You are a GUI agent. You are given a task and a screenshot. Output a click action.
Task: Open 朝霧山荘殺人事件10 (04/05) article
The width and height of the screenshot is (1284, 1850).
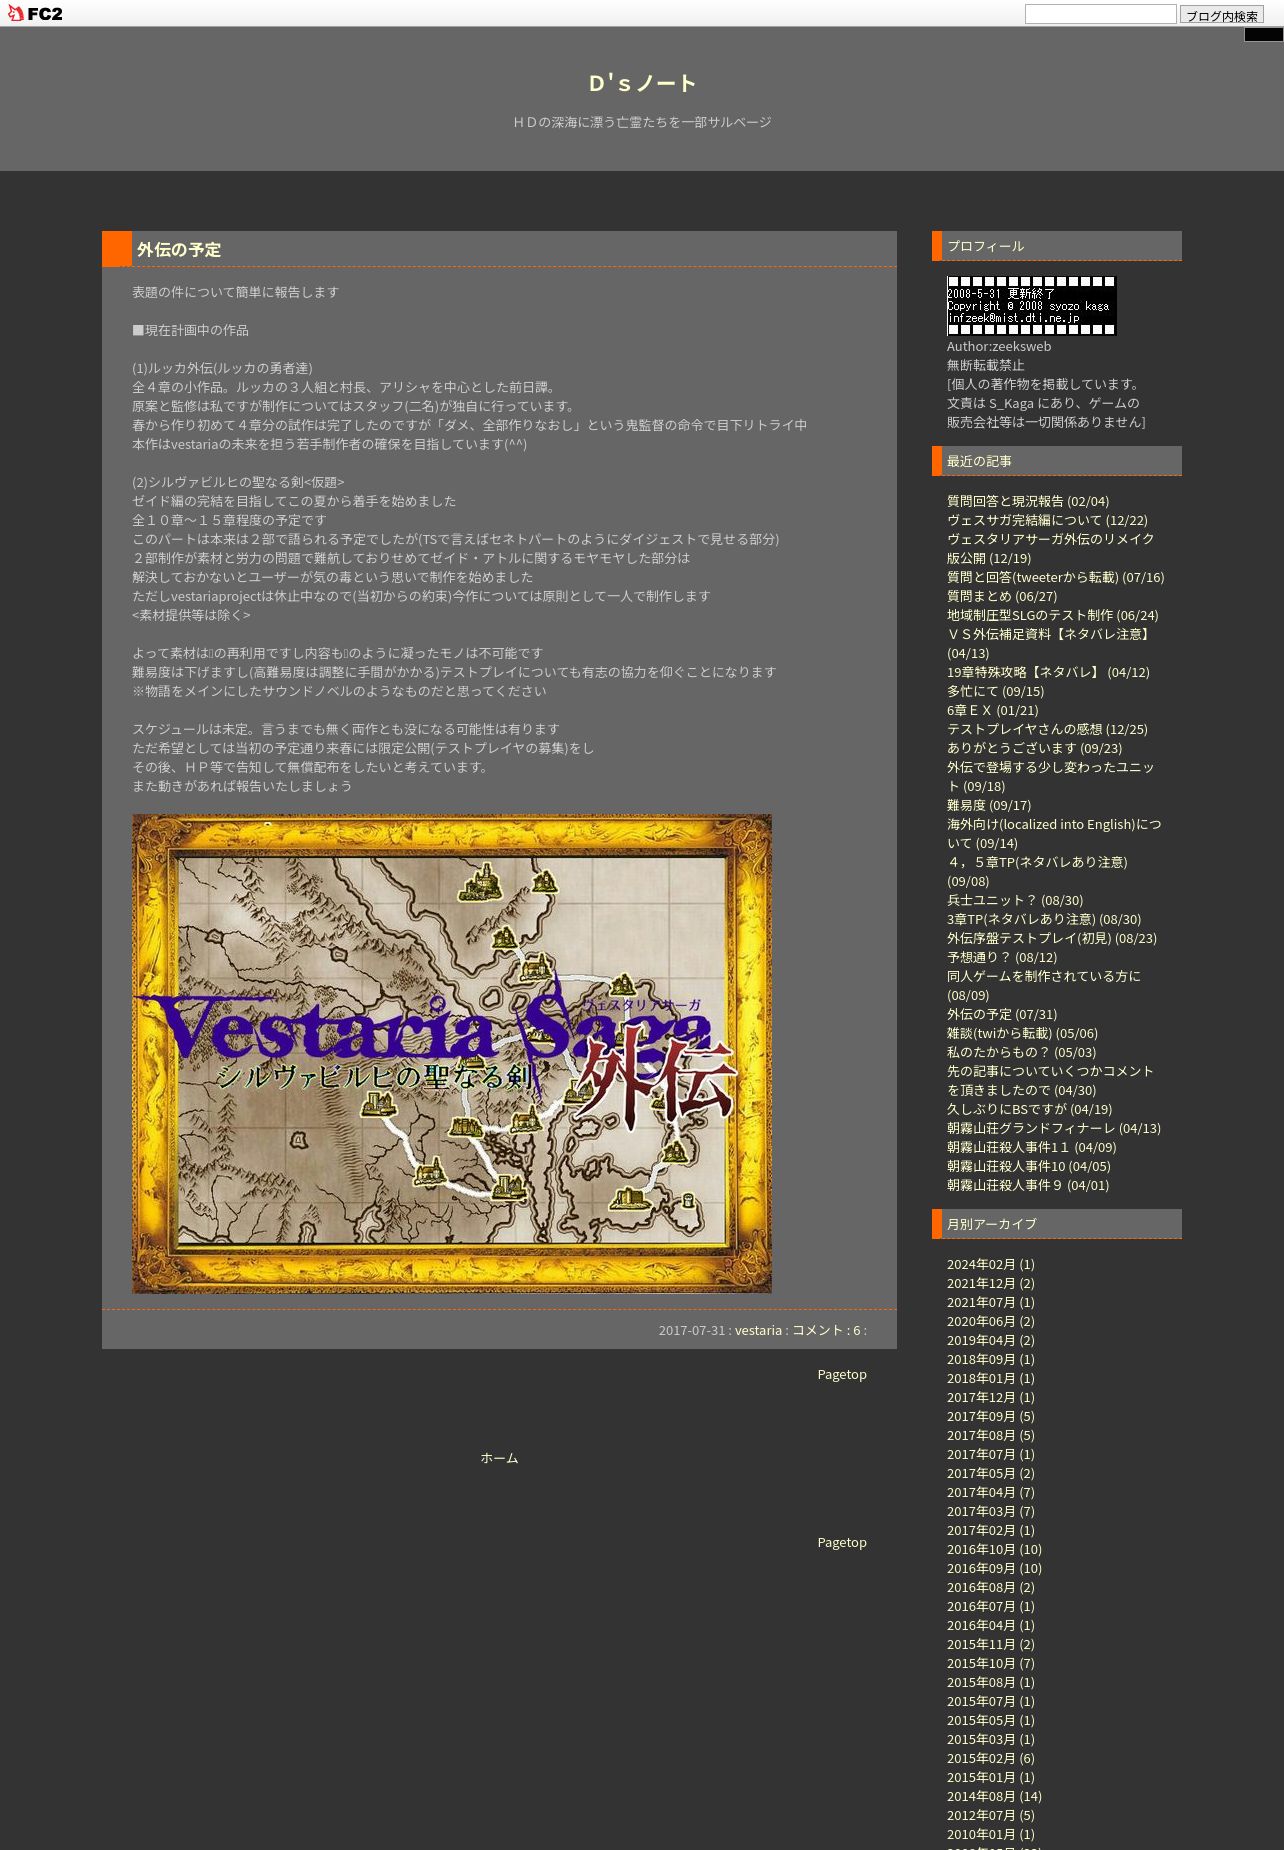[x=1029, y=1166]
